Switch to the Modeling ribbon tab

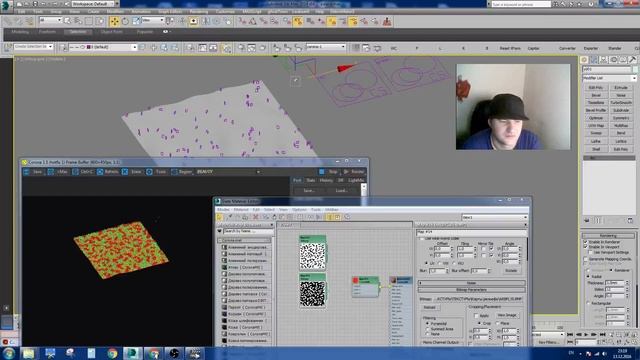(20, 32)
